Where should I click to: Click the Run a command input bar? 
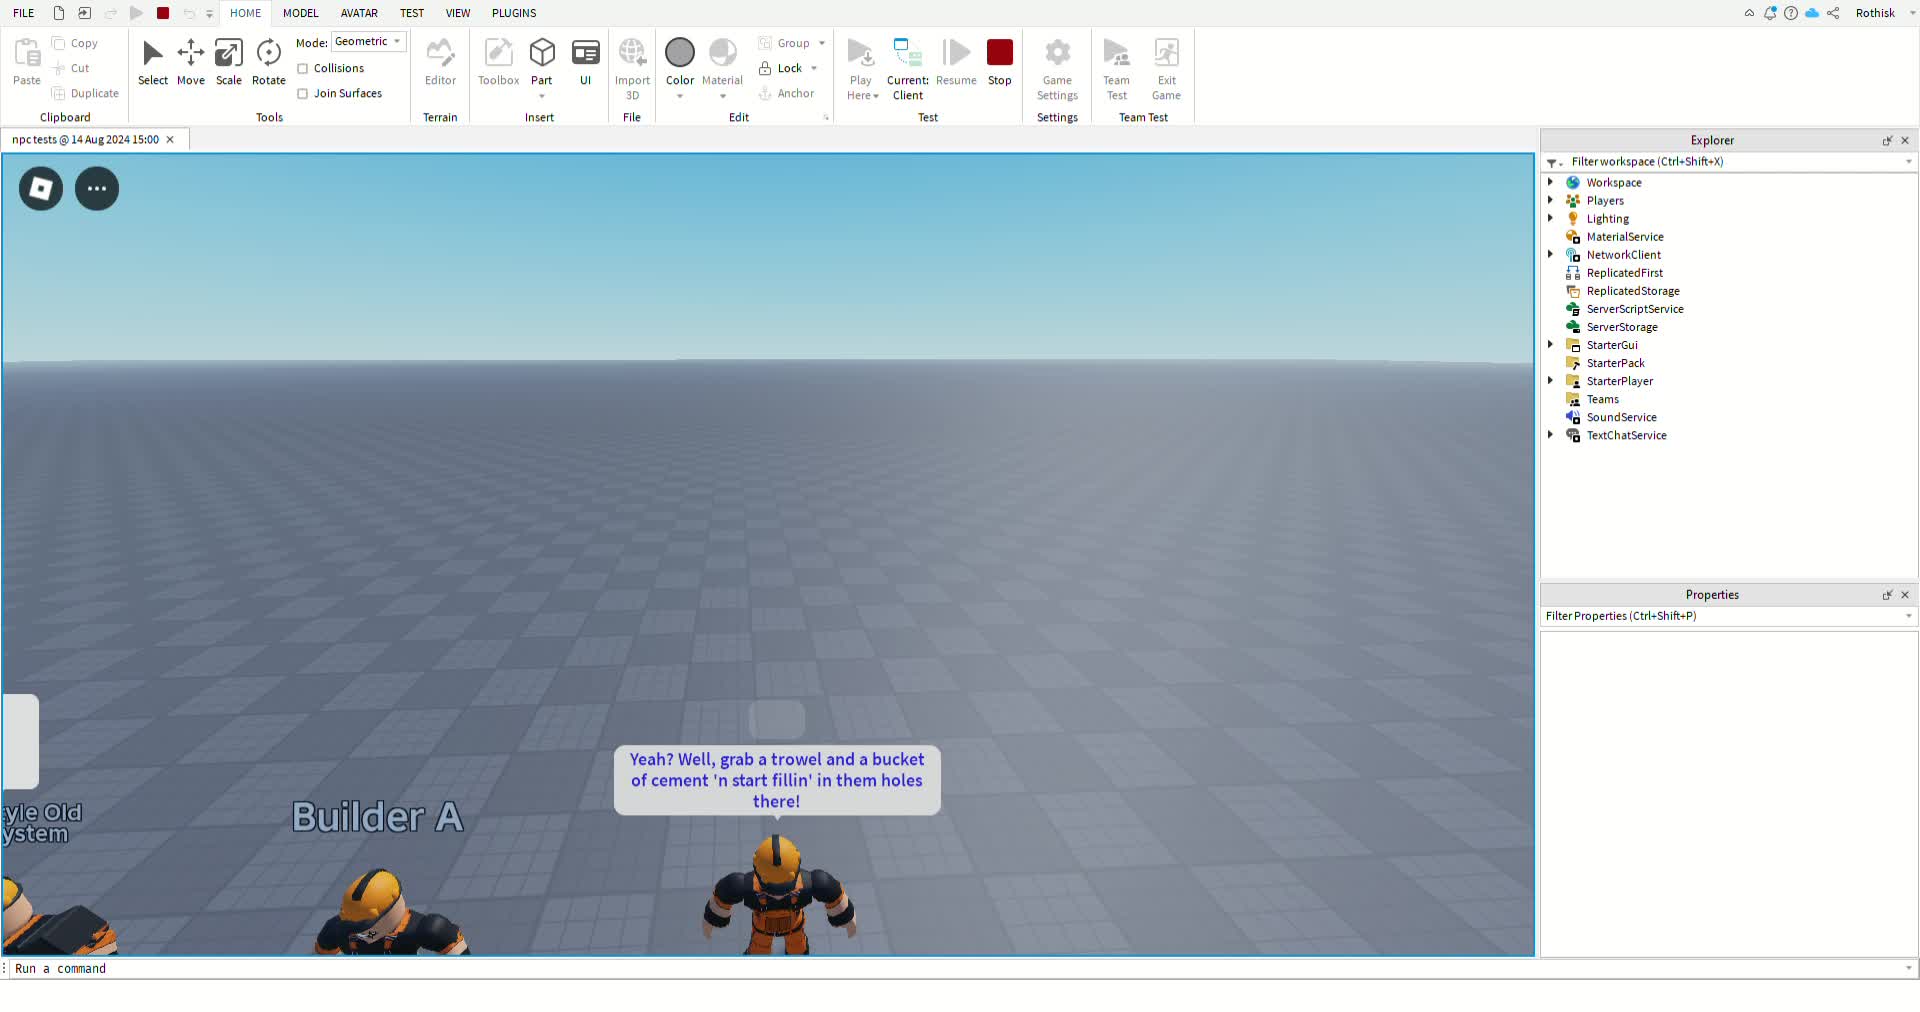(x=400, y=968)
